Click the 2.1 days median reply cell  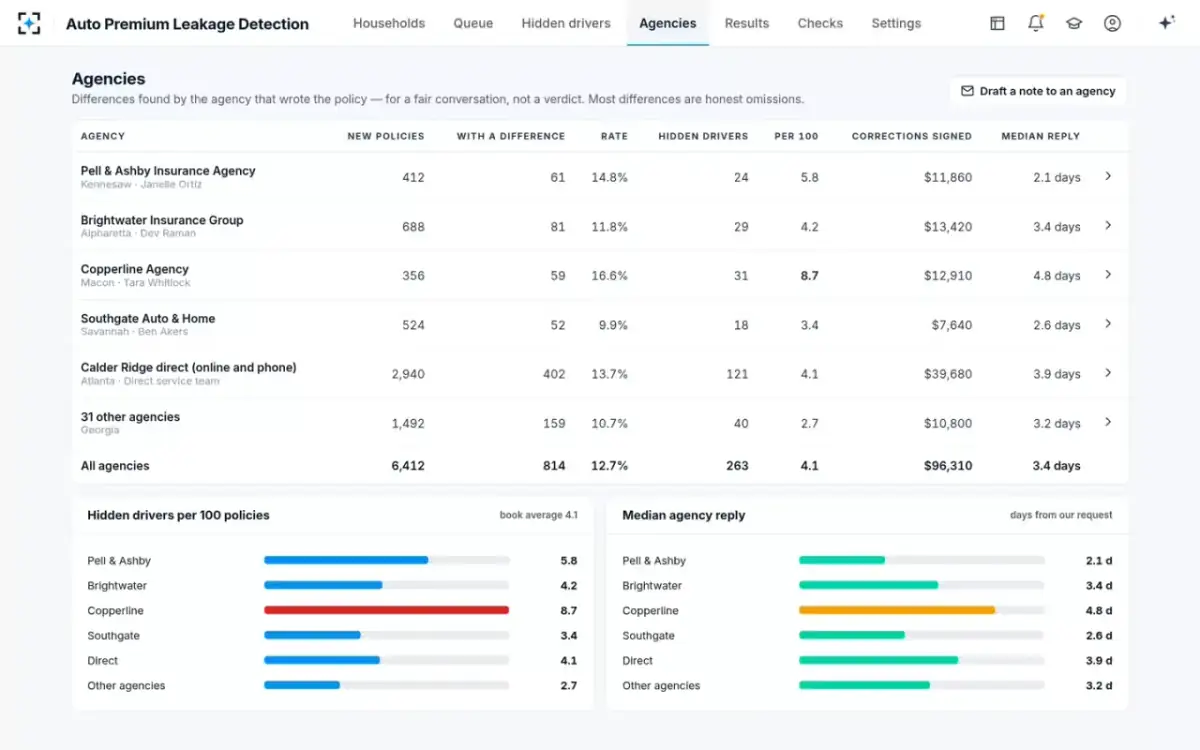[1057, 178]
